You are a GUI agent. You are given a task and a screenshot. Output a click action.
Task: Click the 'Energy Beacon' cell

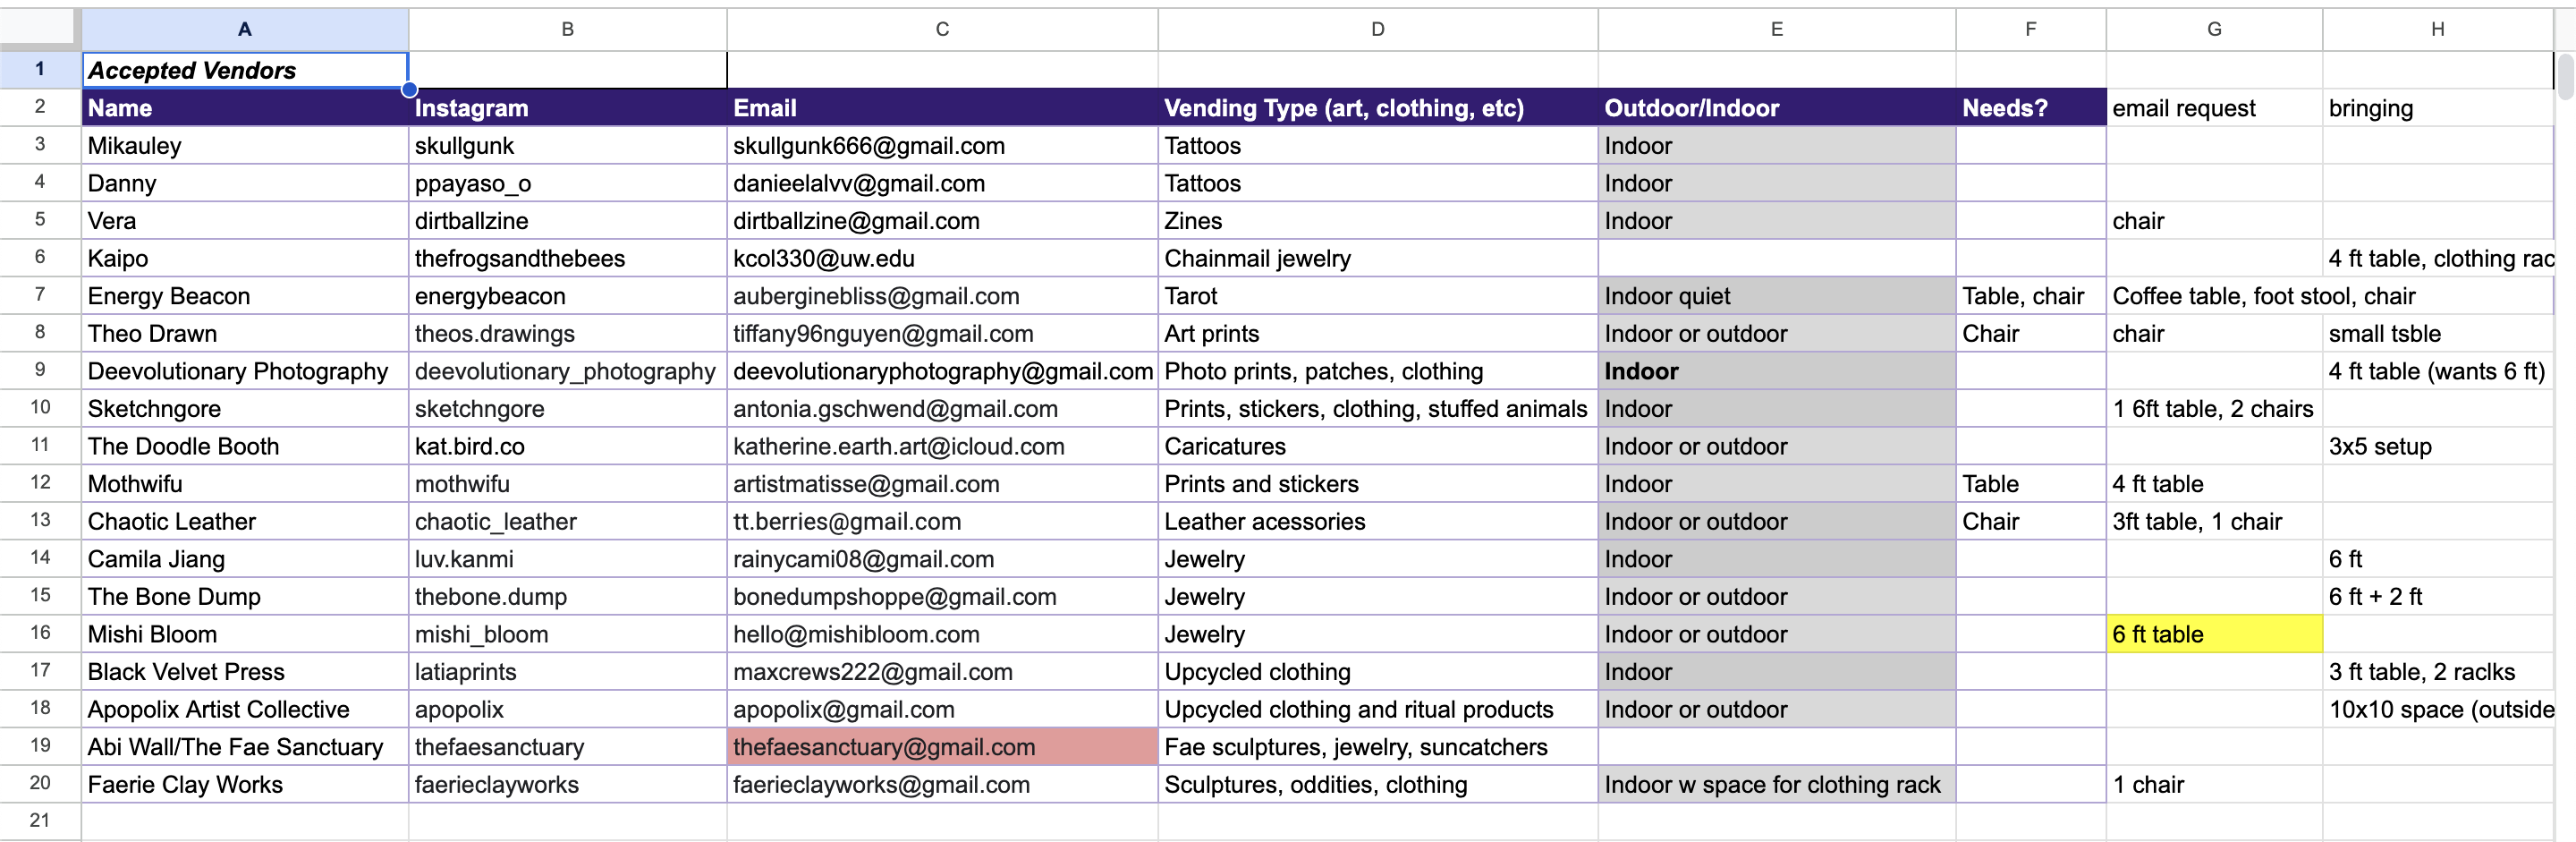coord(245,296)
